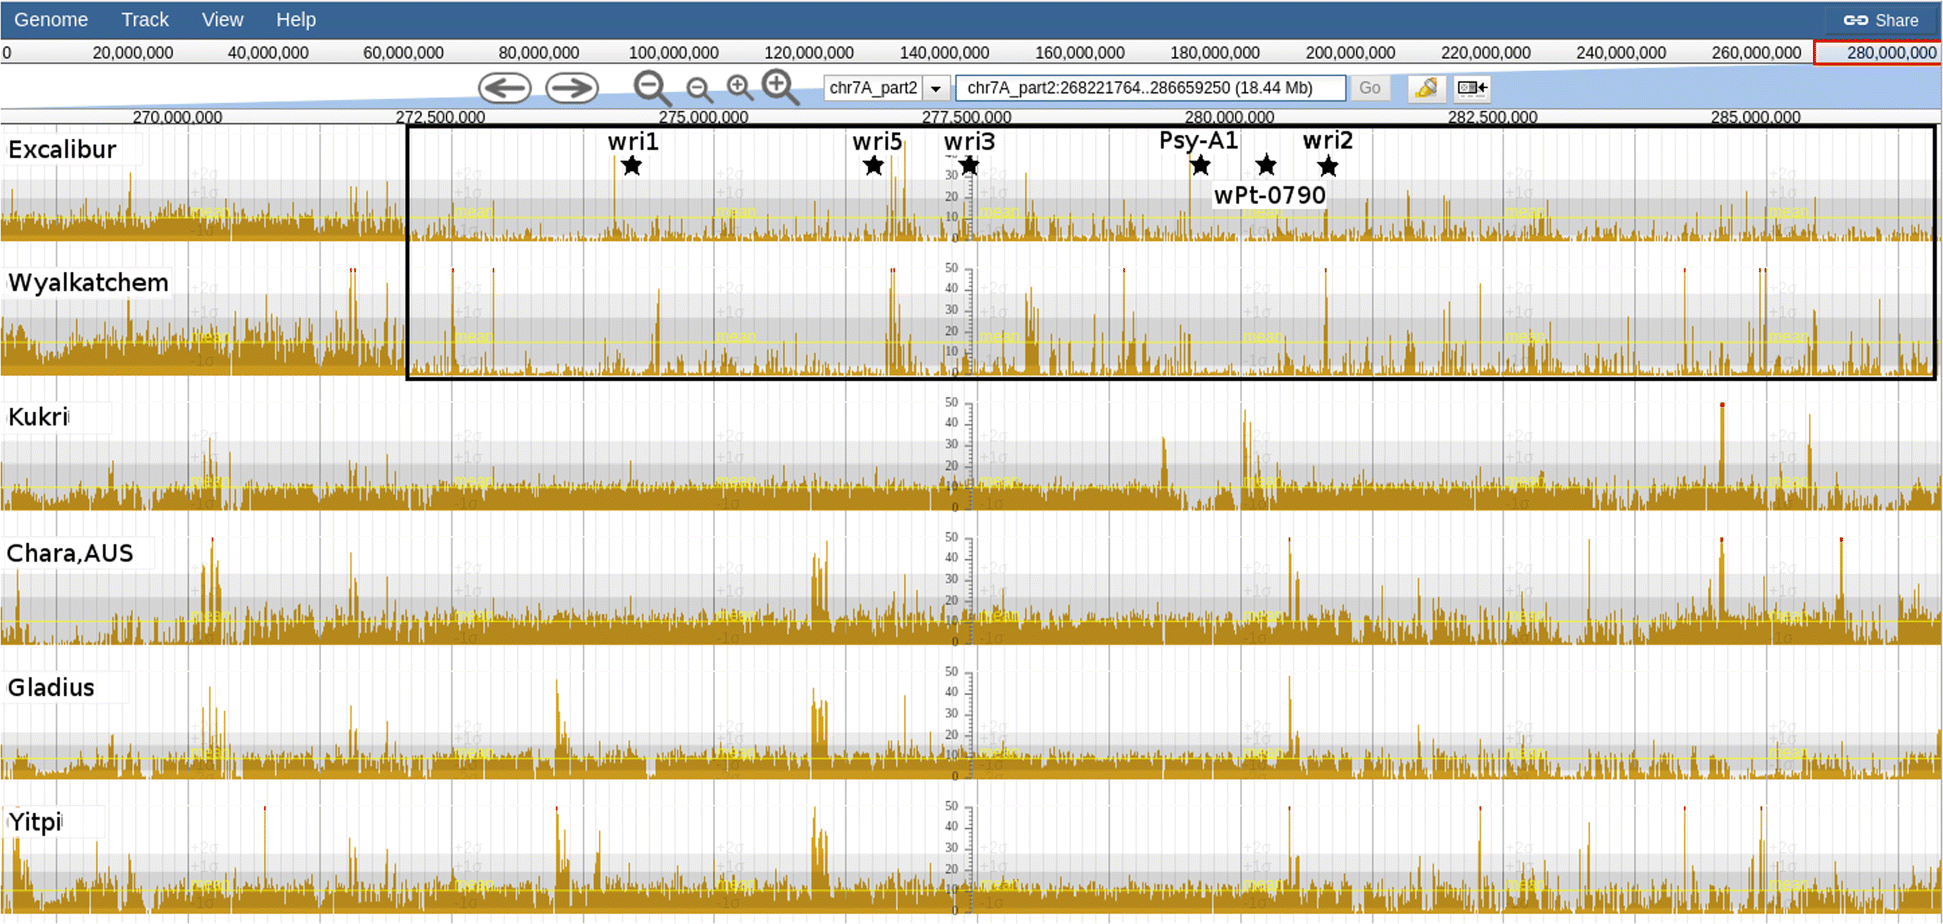
Task: Activate the highlight region marker tool
Action: pos(1427,88)
